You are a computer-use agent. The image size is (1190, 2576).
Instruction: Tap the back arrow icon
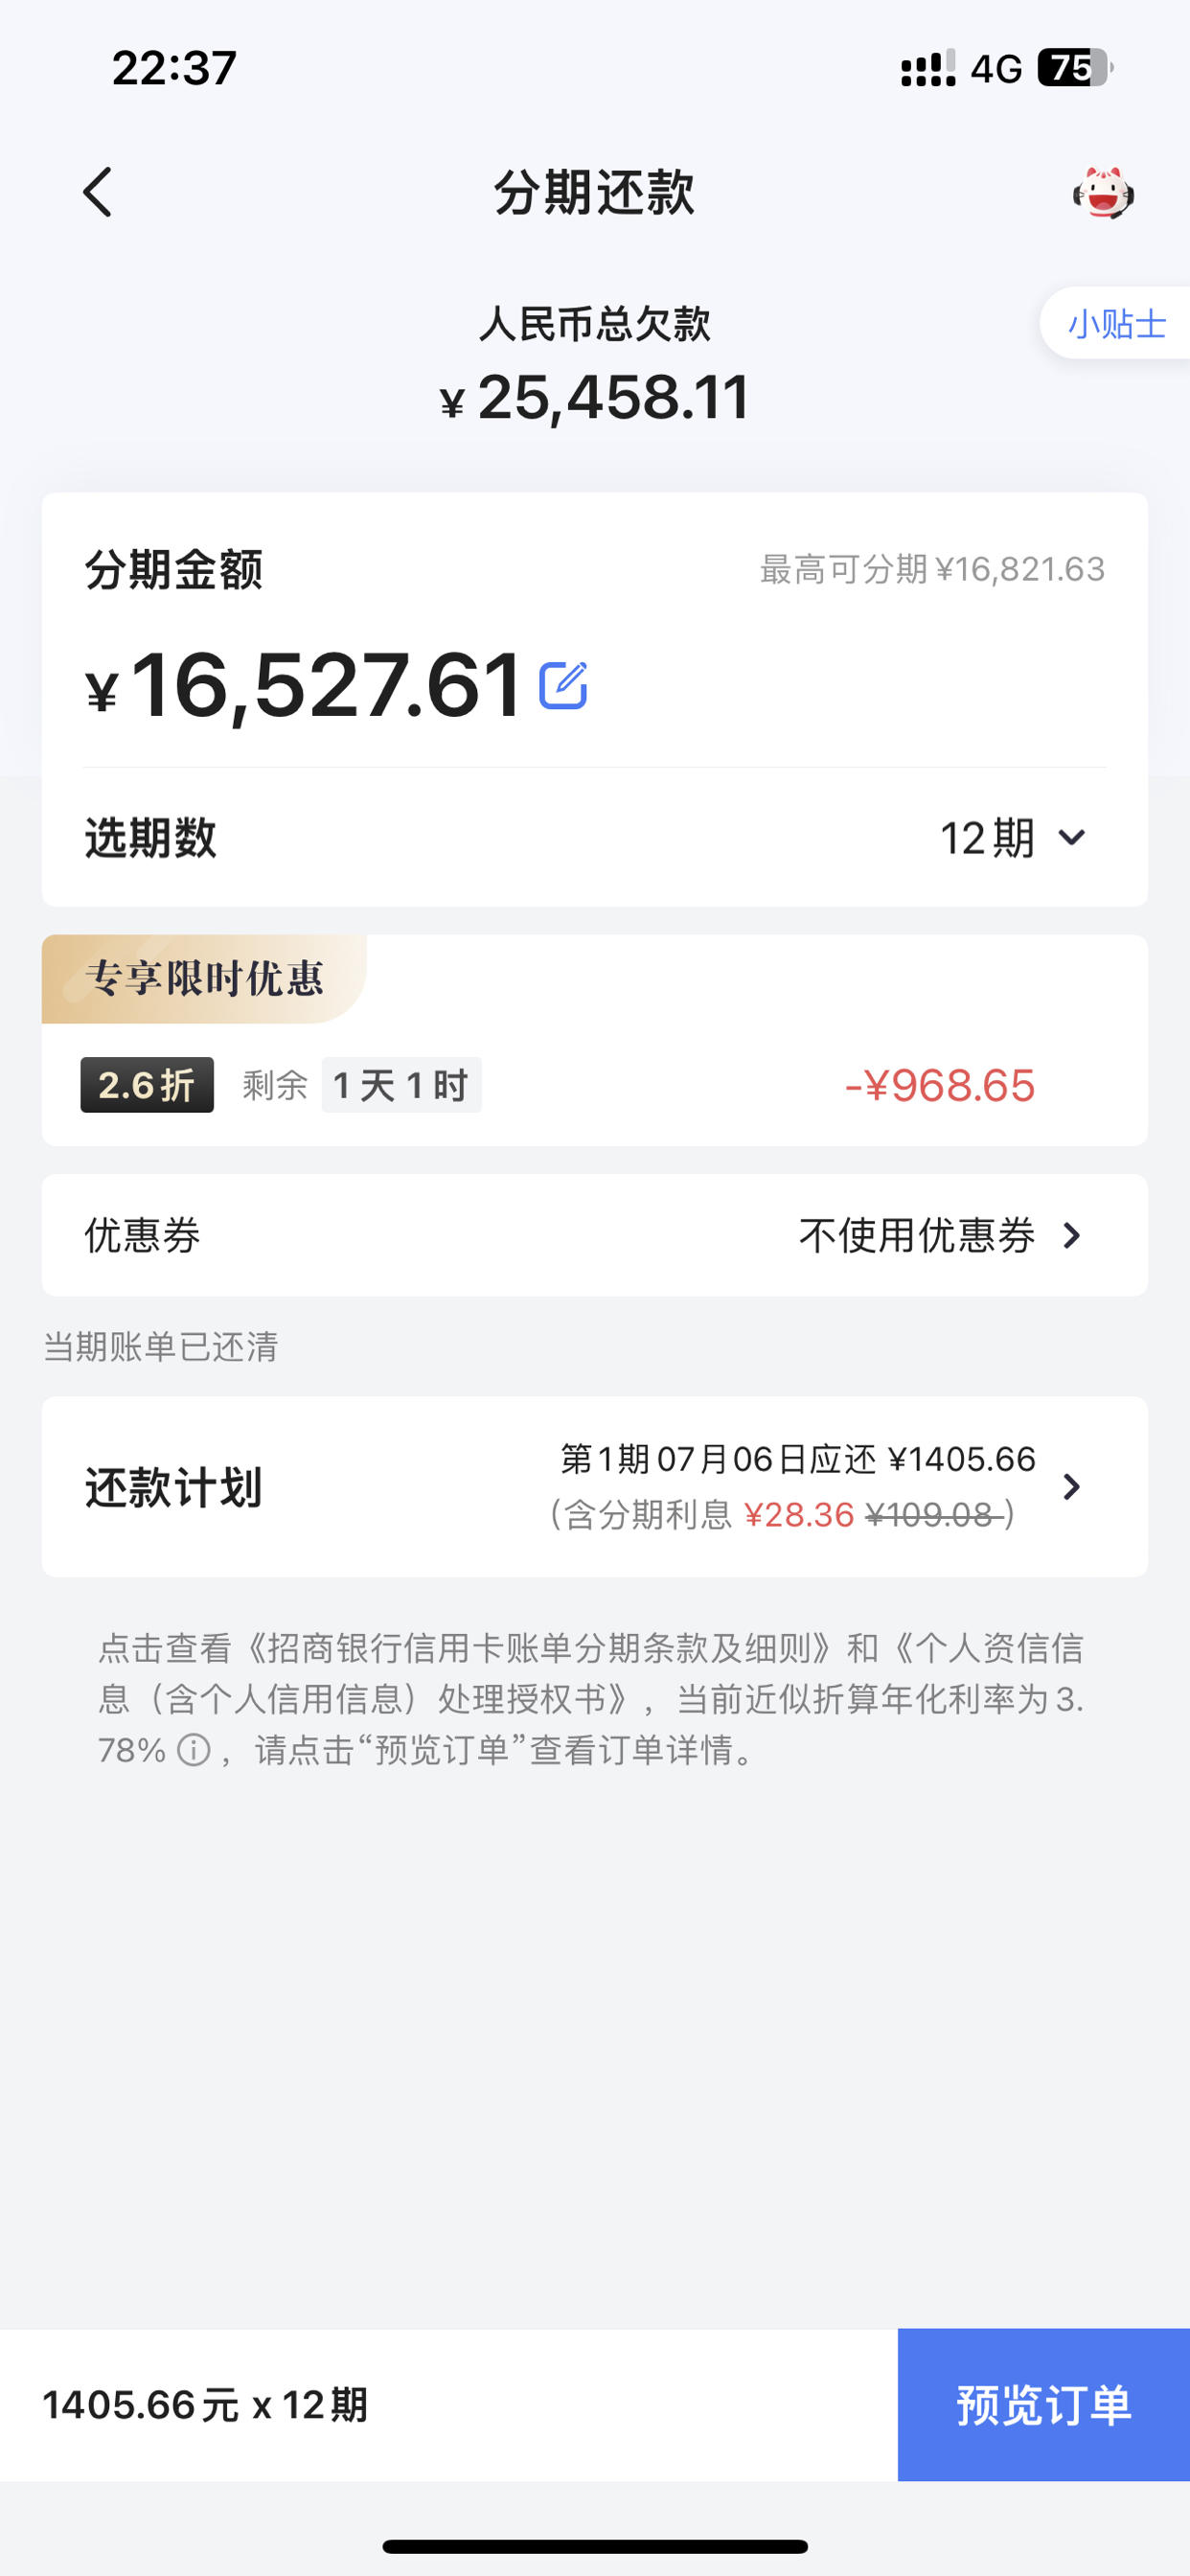[97, 192]
